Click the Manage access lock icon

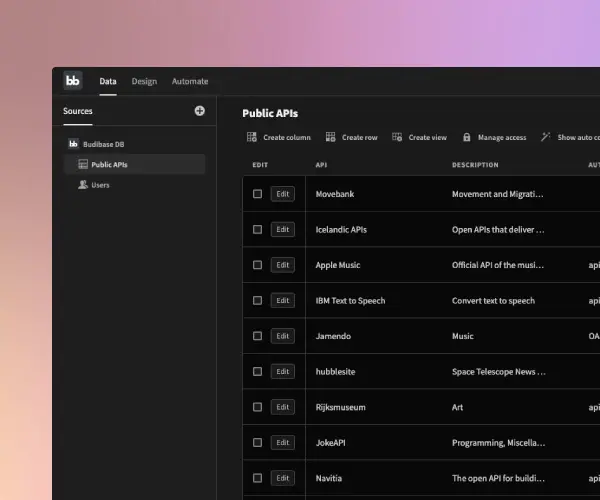tap(466, 137)
